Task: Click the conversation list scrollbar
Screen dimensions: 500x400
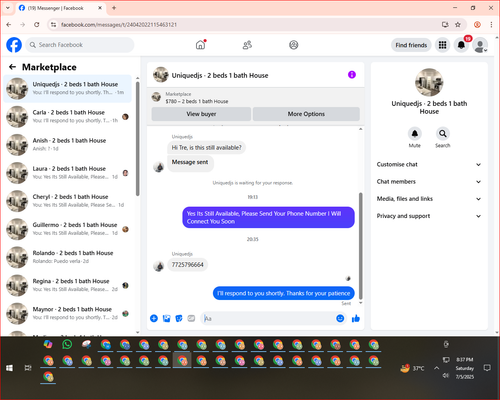Action: 138,138
